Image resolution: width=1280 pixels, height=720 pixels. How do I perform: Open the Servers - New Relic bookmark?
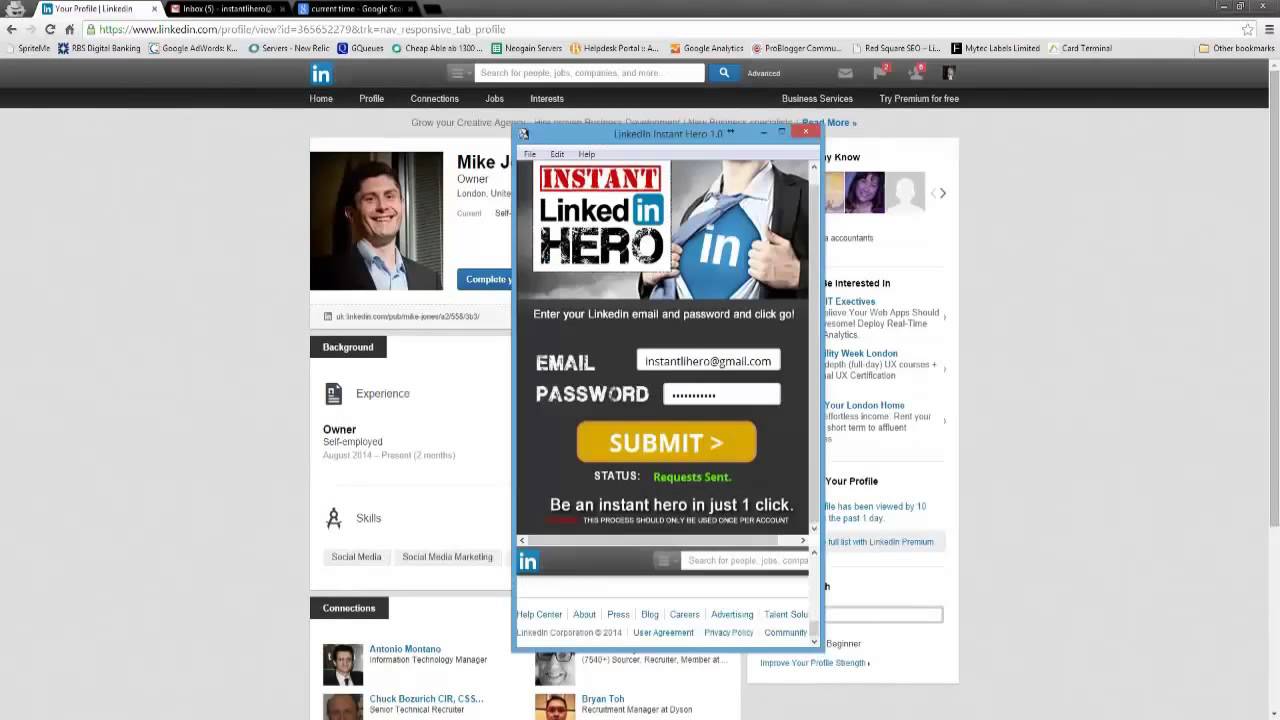pos(289,48)
